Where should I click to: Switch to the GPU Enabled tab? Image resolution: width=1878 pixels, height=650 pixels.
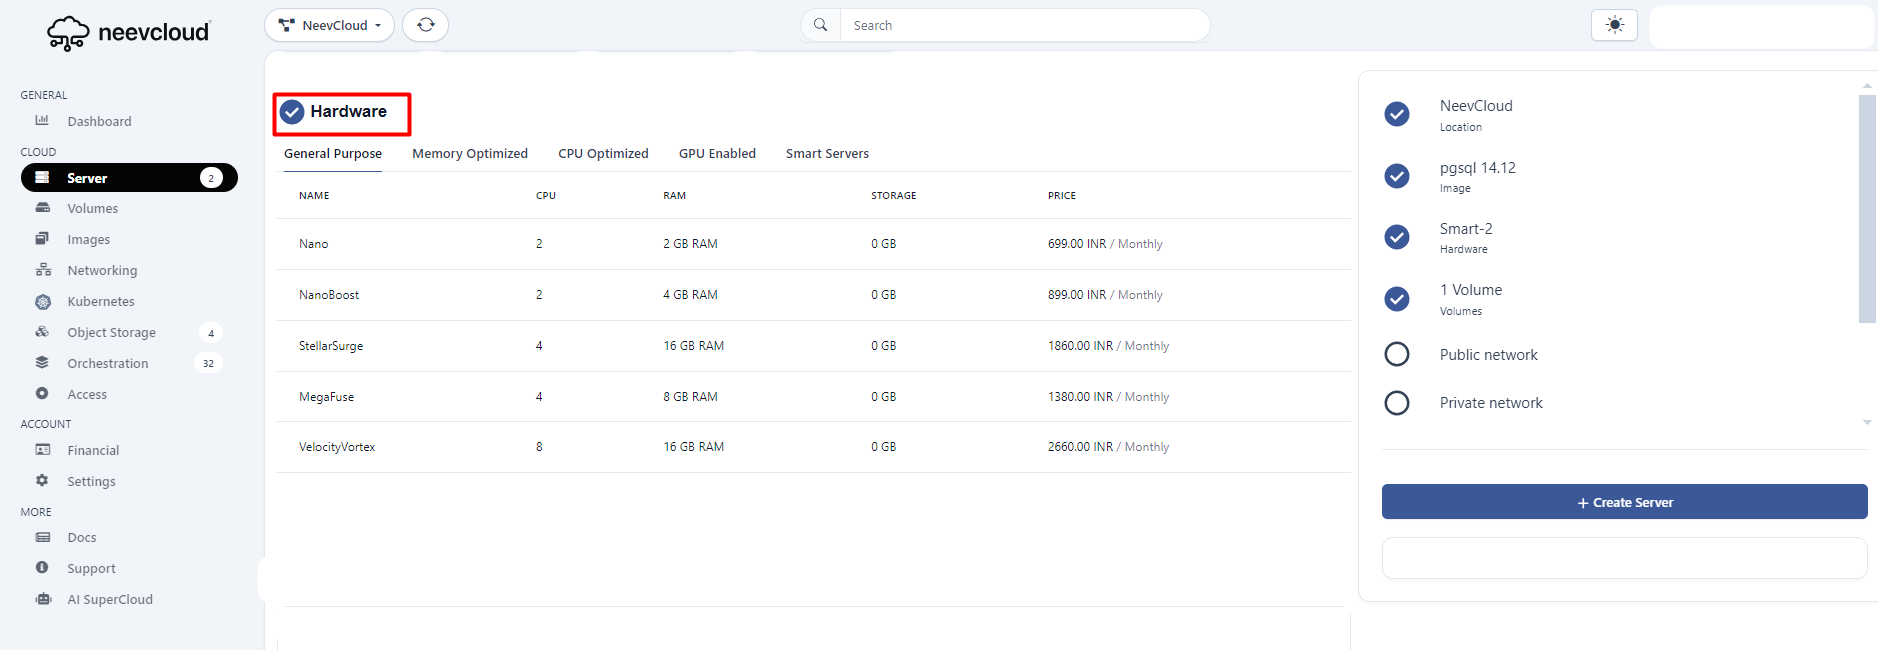pyautogui.click(x=716, y=154)
